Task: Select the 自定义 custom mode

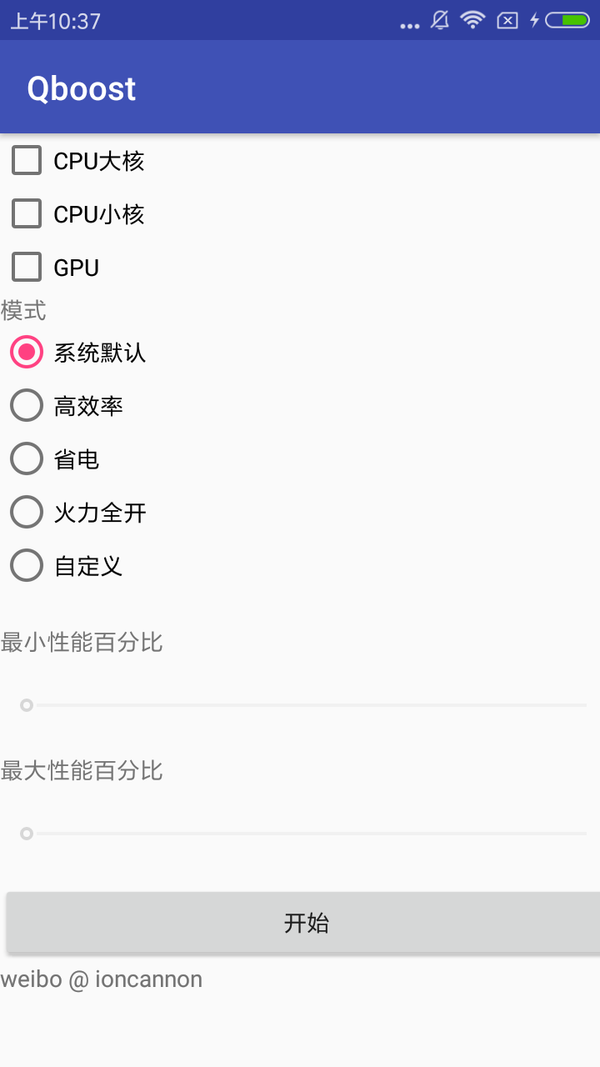Action: coord(27,566)
